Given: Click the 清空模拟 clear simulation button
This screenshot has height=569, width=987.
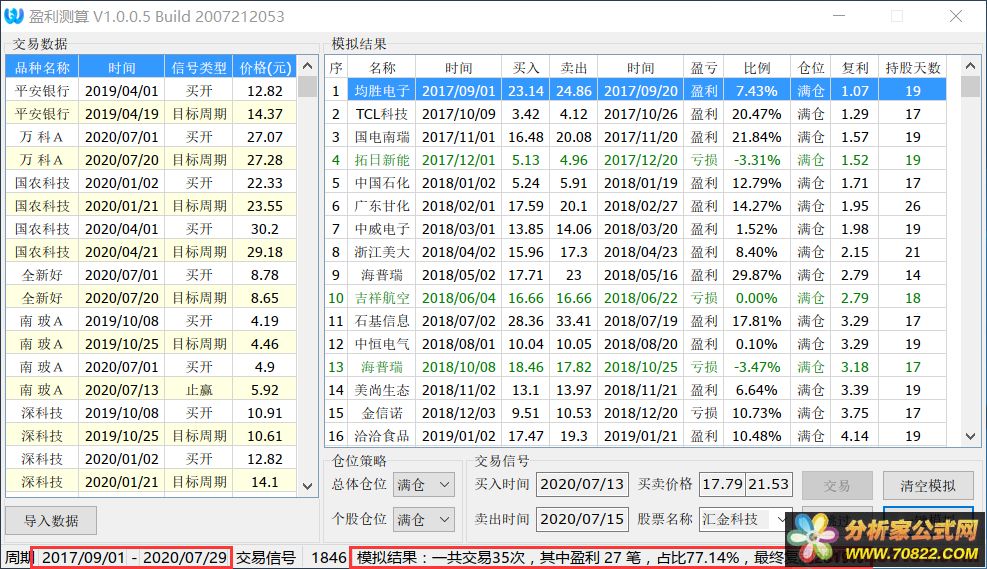Looking at the screenshot, I should (928, 485).
